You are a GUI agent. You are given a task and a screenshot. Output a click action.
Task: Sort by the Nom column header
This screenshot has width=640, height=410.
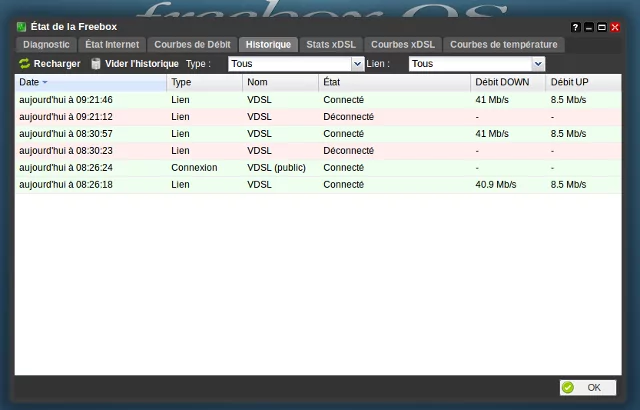click(280, 82)
